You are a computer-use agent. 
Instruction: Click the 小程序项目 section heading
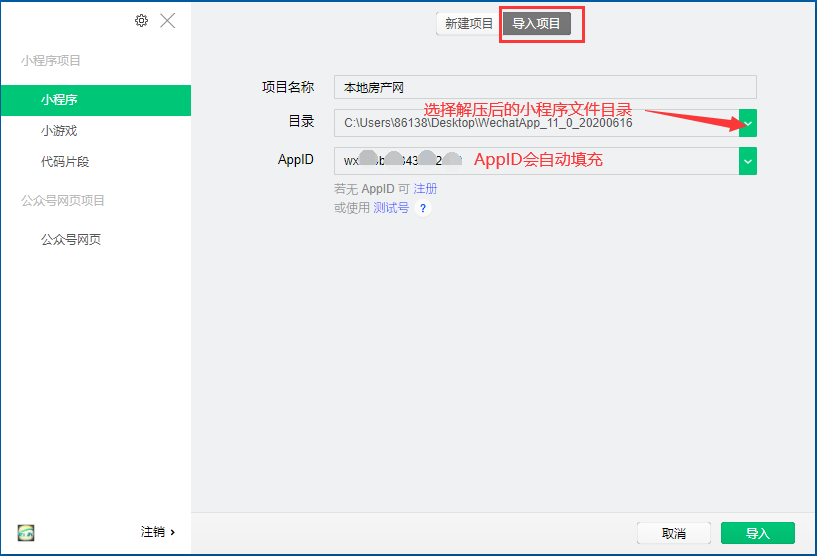[51, 60]
